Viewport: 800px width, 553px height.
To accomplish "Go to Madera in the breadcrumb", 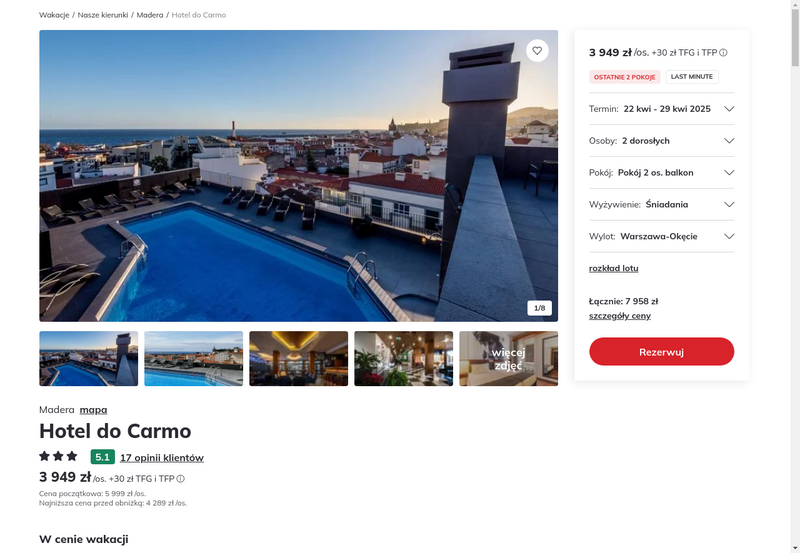I will pos(150,15).
